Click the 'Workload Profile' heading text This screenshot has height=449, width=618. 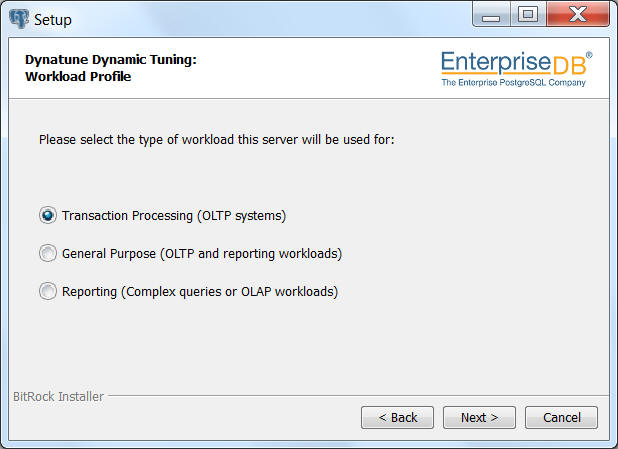[x=78, y=76]
